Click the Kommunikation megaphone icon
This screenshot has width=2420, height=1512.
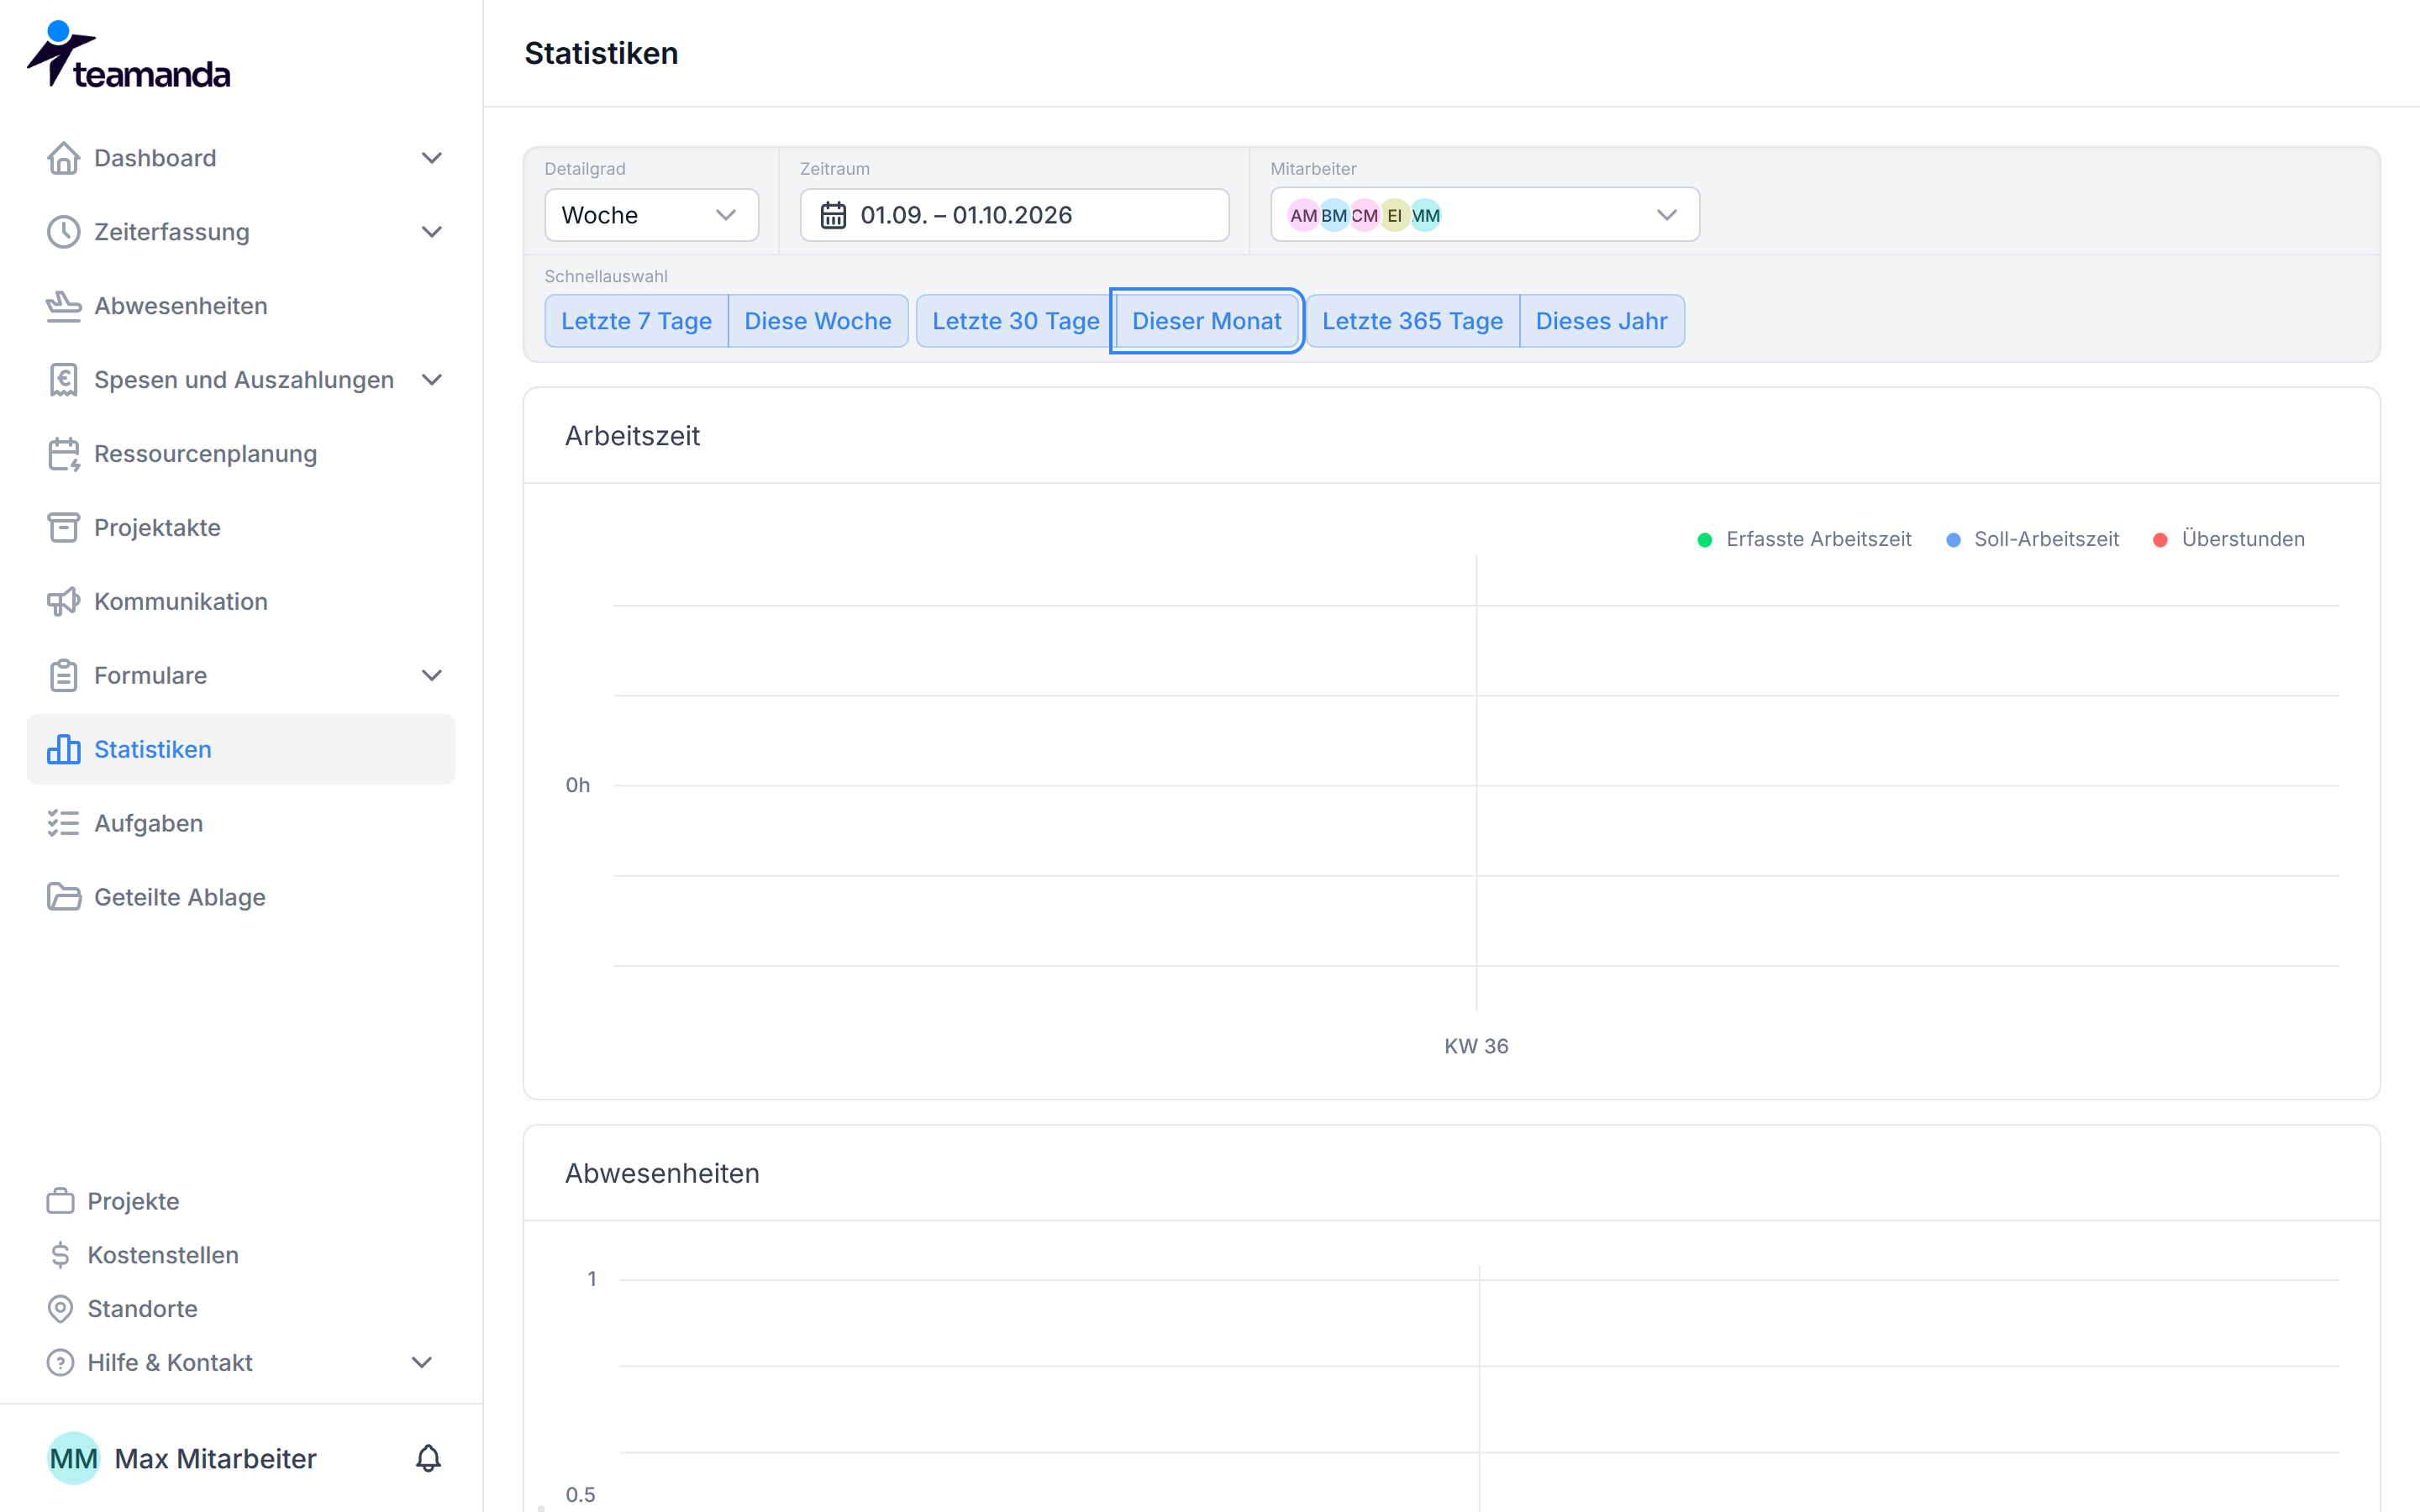[63, 601]
